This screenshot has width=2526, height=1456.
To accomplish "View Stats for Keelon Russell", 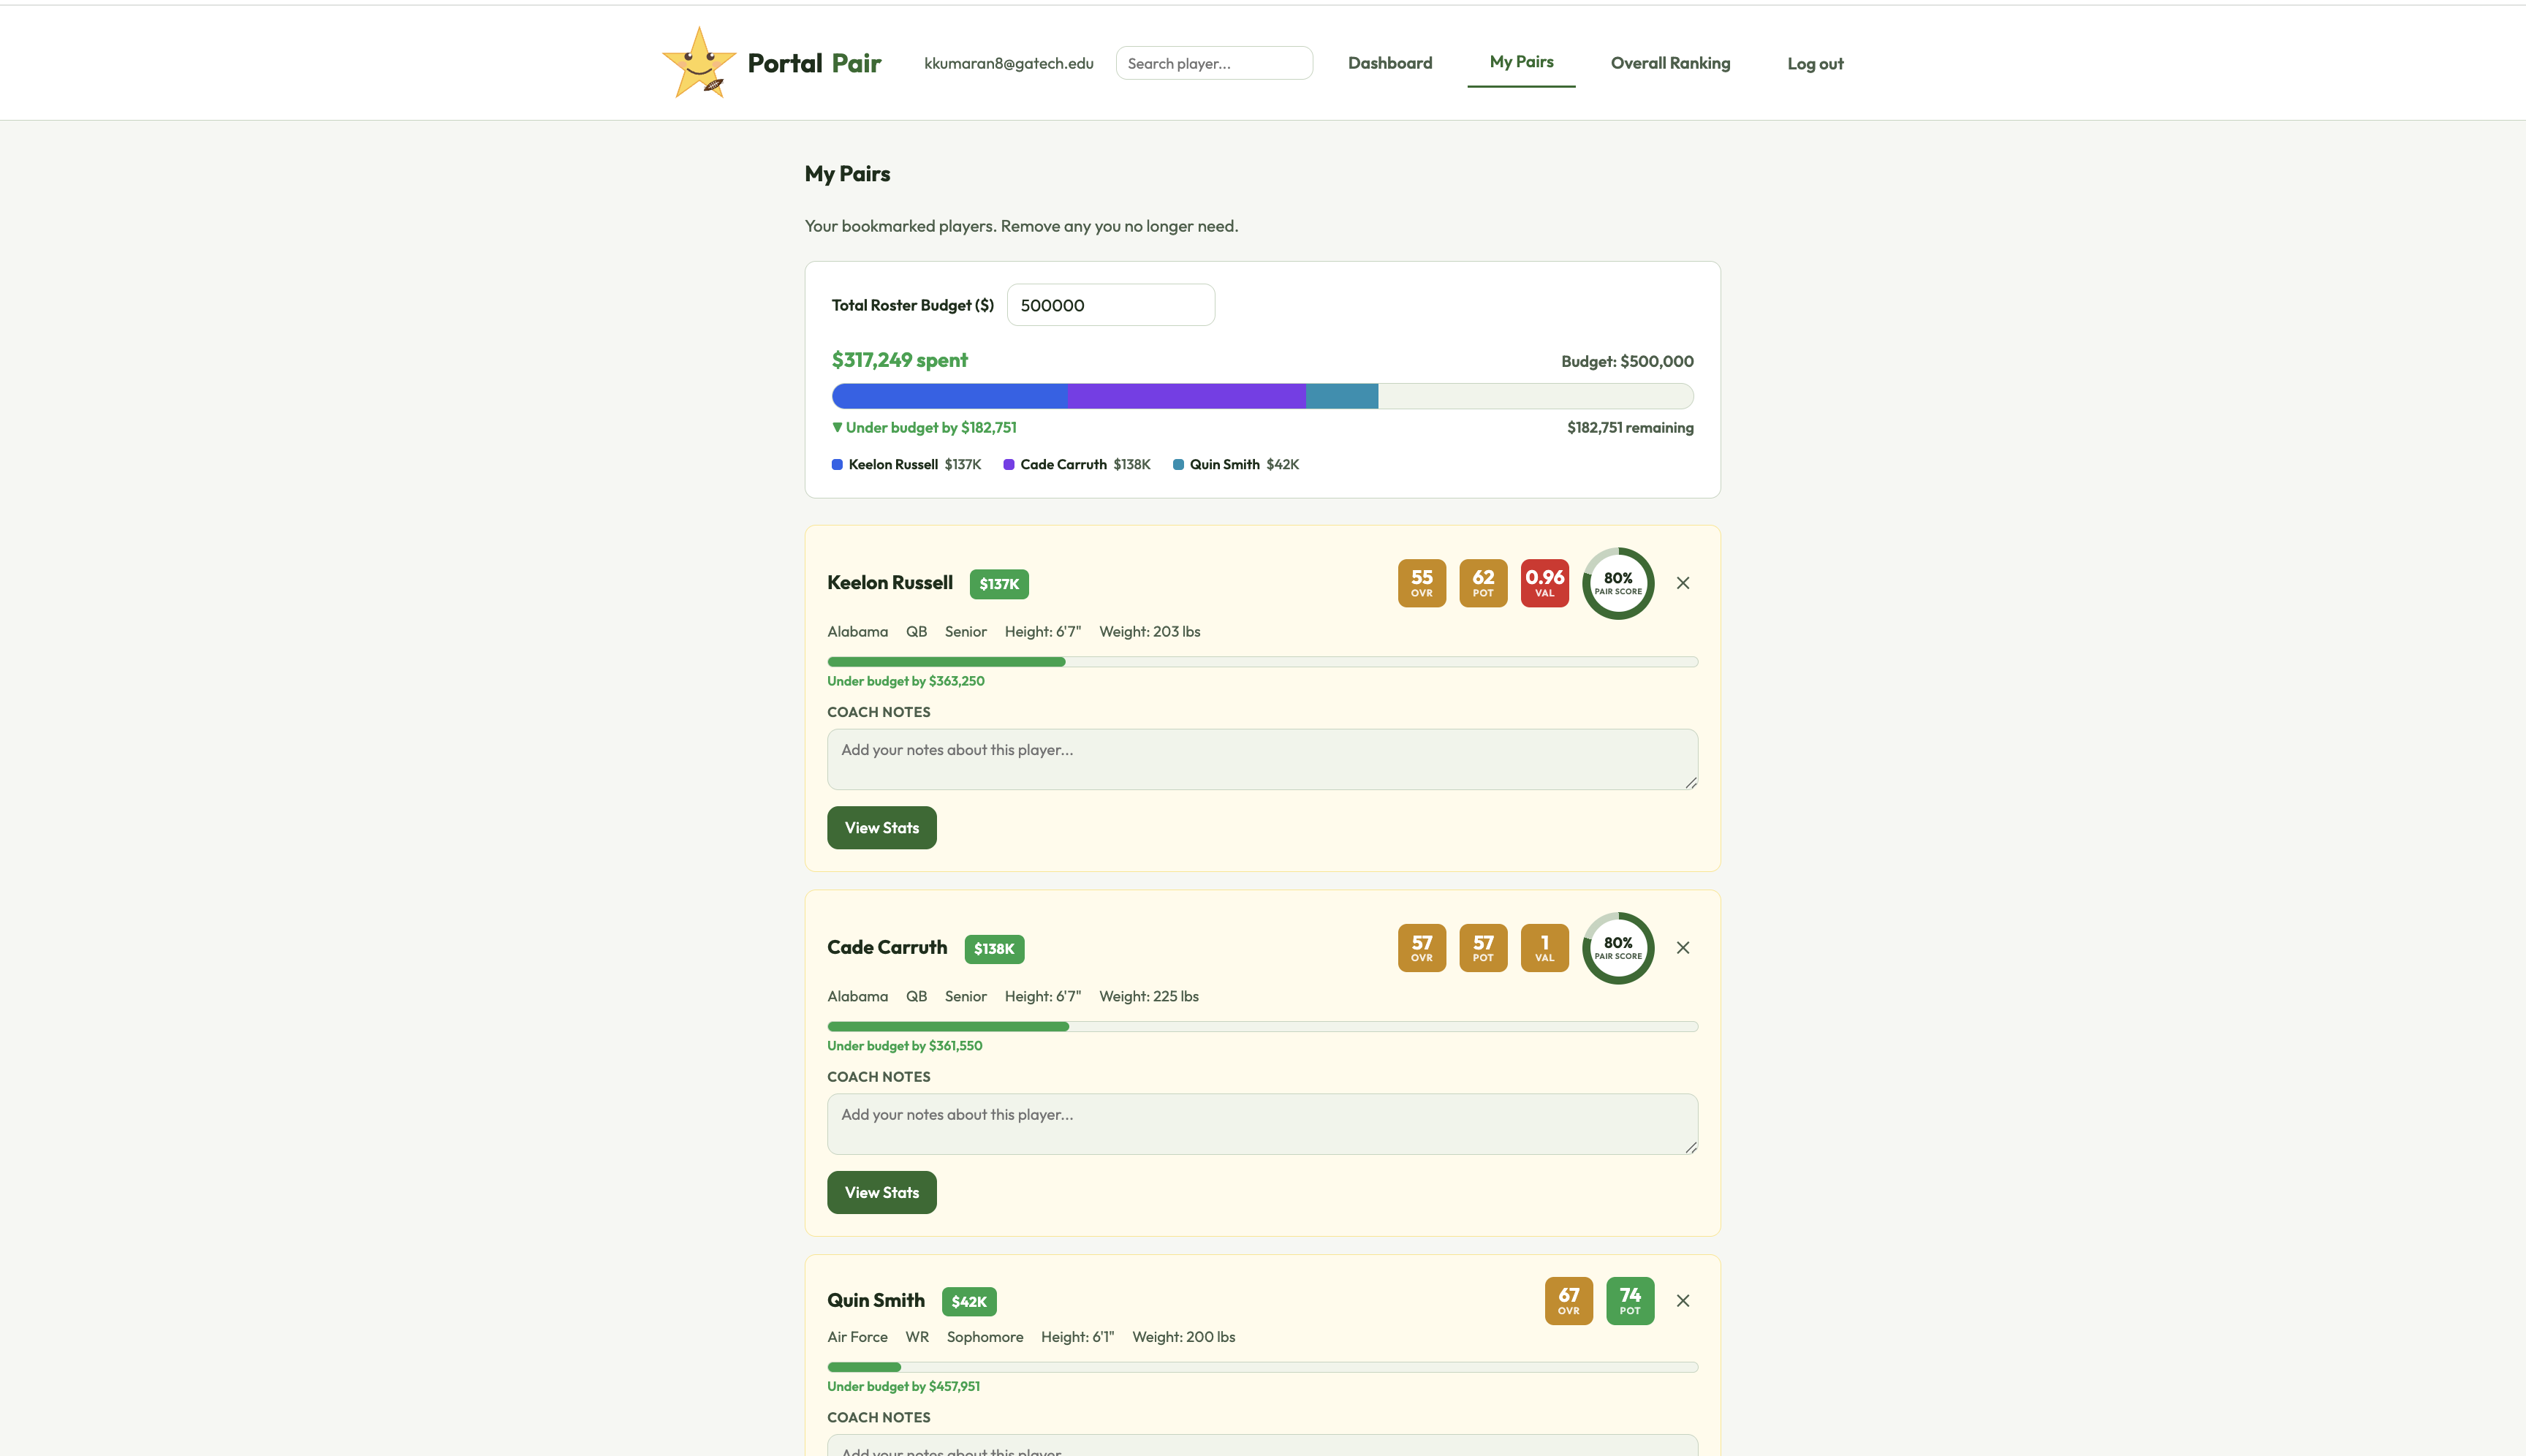I will [x=881, y=828].
